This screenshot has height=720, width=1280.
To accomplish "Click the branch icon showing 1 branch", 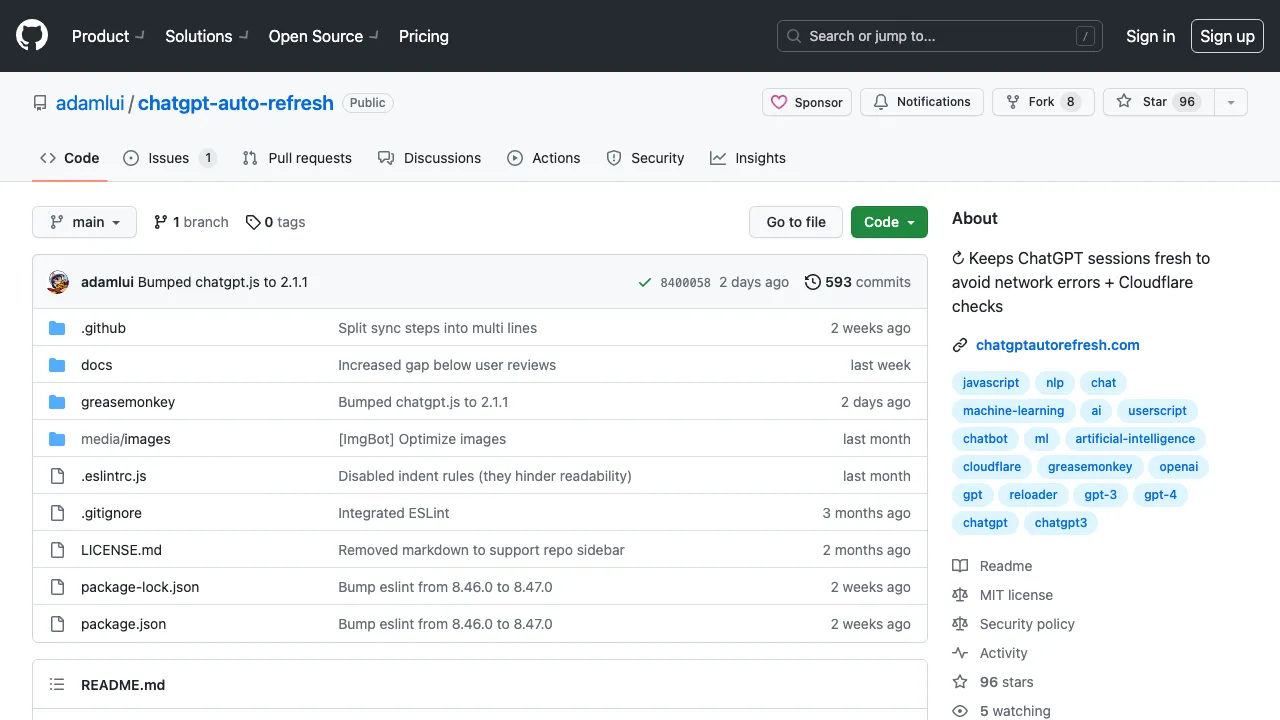I will point(161,222).
